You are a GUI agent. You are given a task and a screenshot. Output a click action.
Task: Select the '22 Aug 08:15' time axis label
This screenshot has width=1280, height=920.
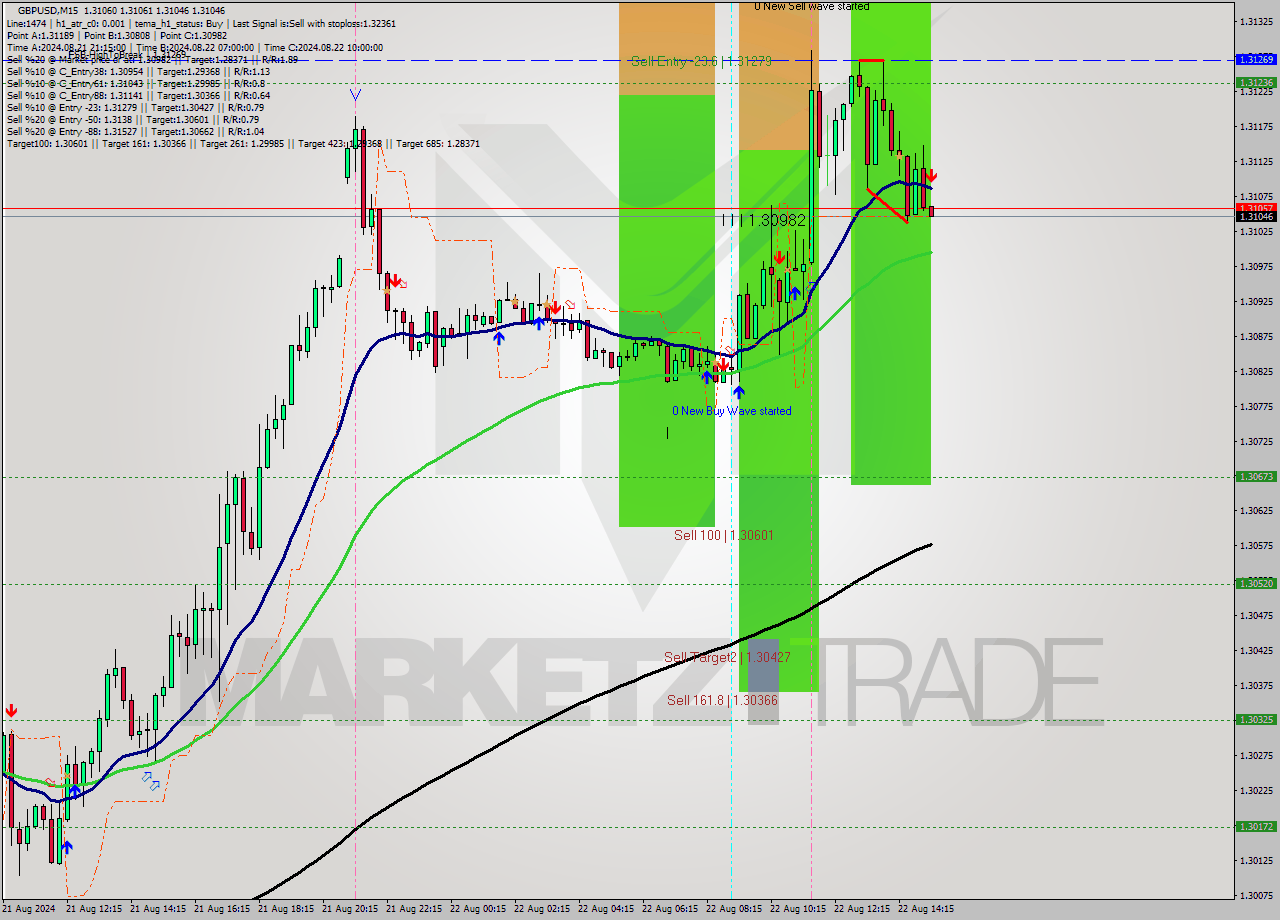pyautogui.click(x=734, y=909)
